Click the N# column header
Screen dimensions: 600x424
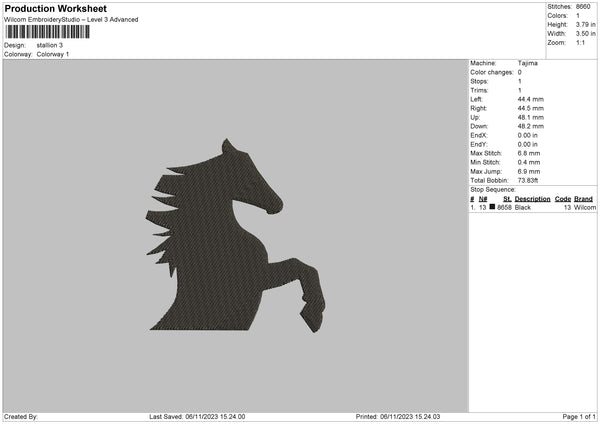pos(483,199)
